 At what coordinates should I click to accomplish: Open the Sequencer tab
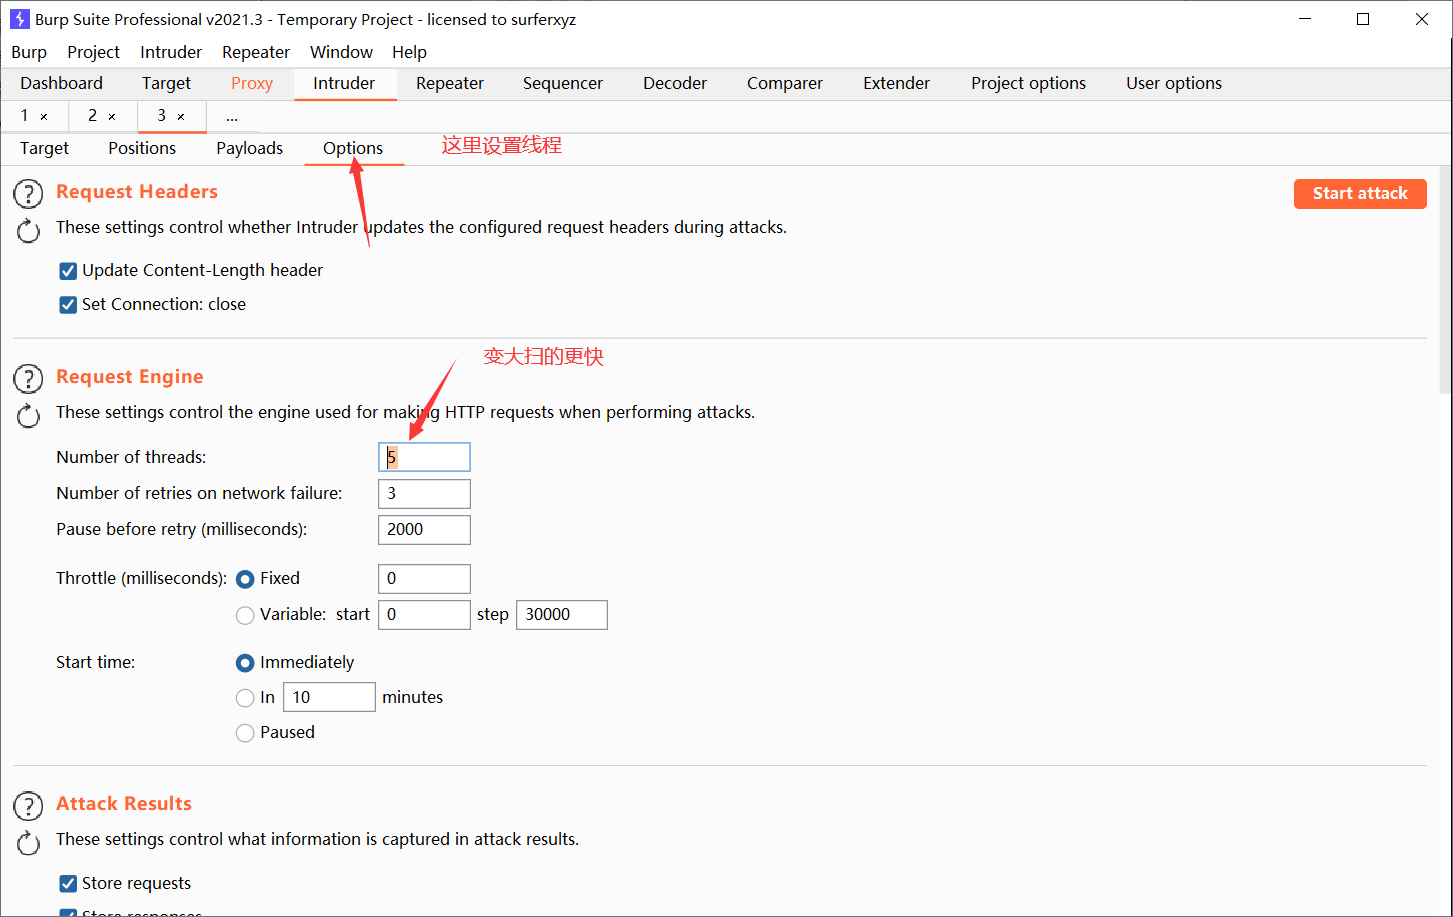pyautogui.click(x=563, y=84)
